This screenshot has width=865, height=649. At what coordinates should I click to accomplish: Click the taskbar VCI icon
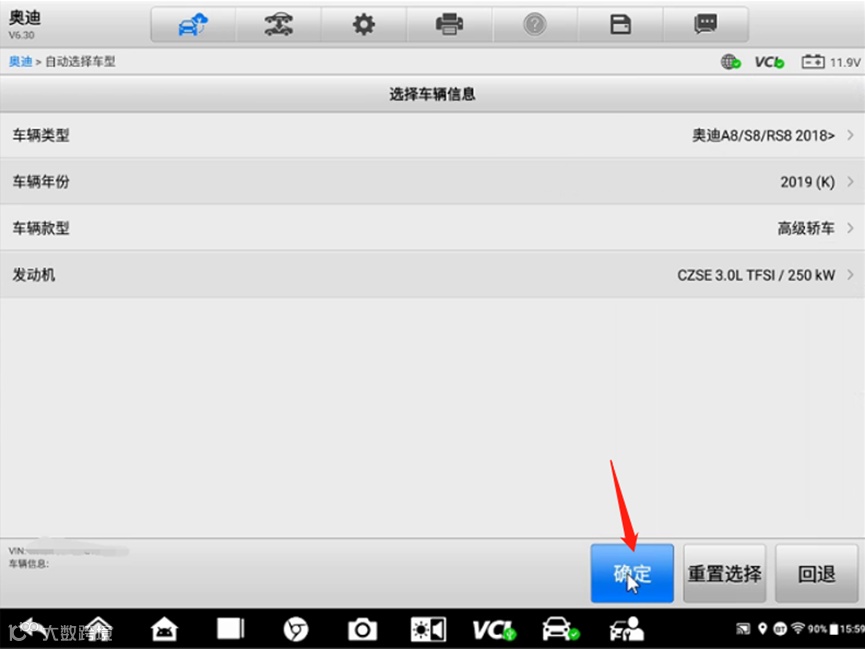pyautogui.click(x=494, y=630)
